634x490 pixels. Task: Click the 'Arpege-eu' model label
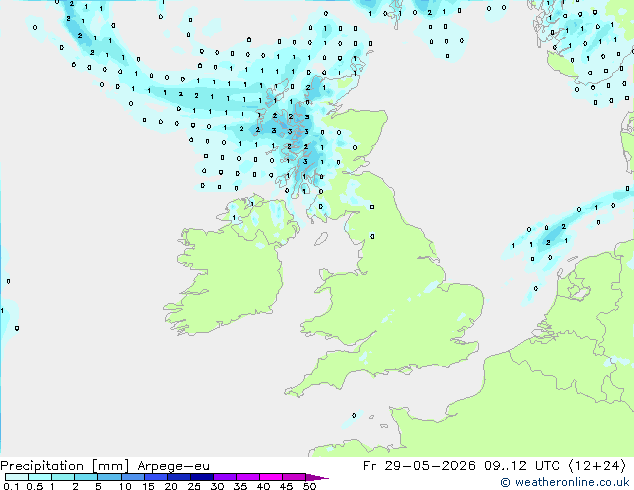(173, 466)
